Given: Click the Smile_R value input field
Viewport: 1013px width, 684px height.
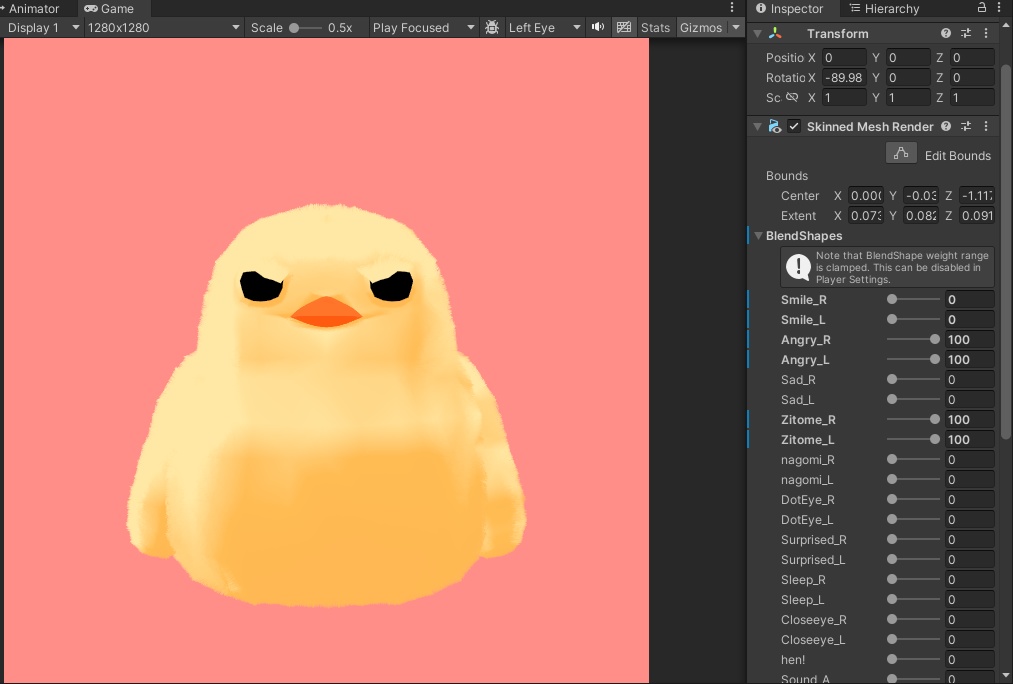Looking at the screenshot, I should 968,300.
